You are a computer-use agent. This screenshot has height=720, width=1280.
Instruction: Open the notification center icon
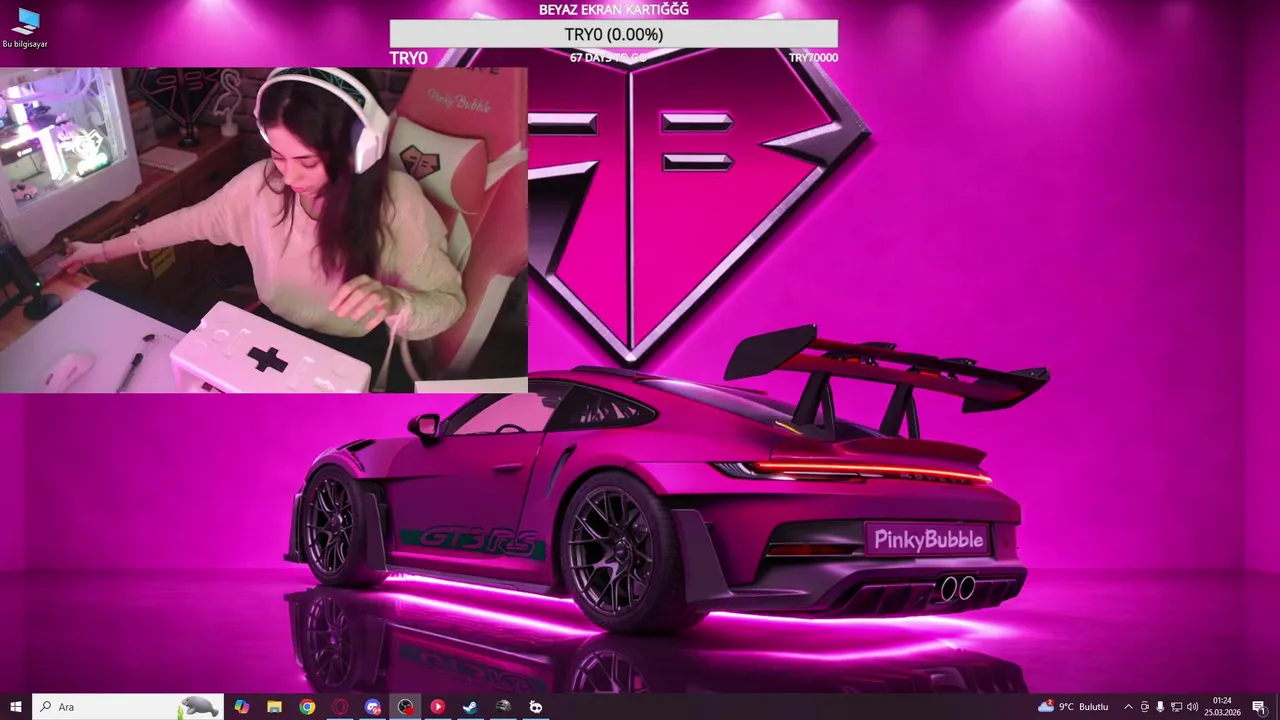point(1259,707)
